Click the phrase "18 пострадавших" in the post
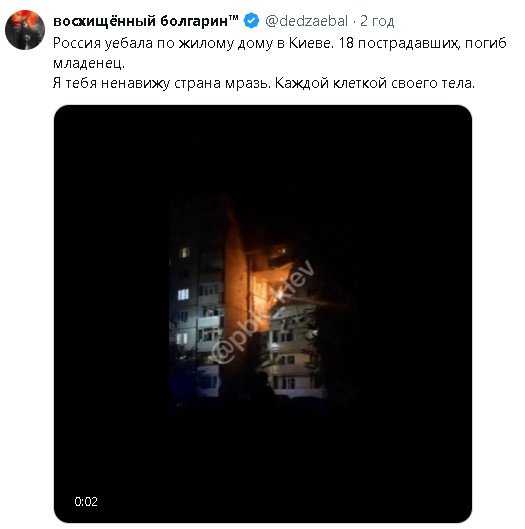This screenshot has height=529, width=525. pyautogui.click(x=398, y=43)
